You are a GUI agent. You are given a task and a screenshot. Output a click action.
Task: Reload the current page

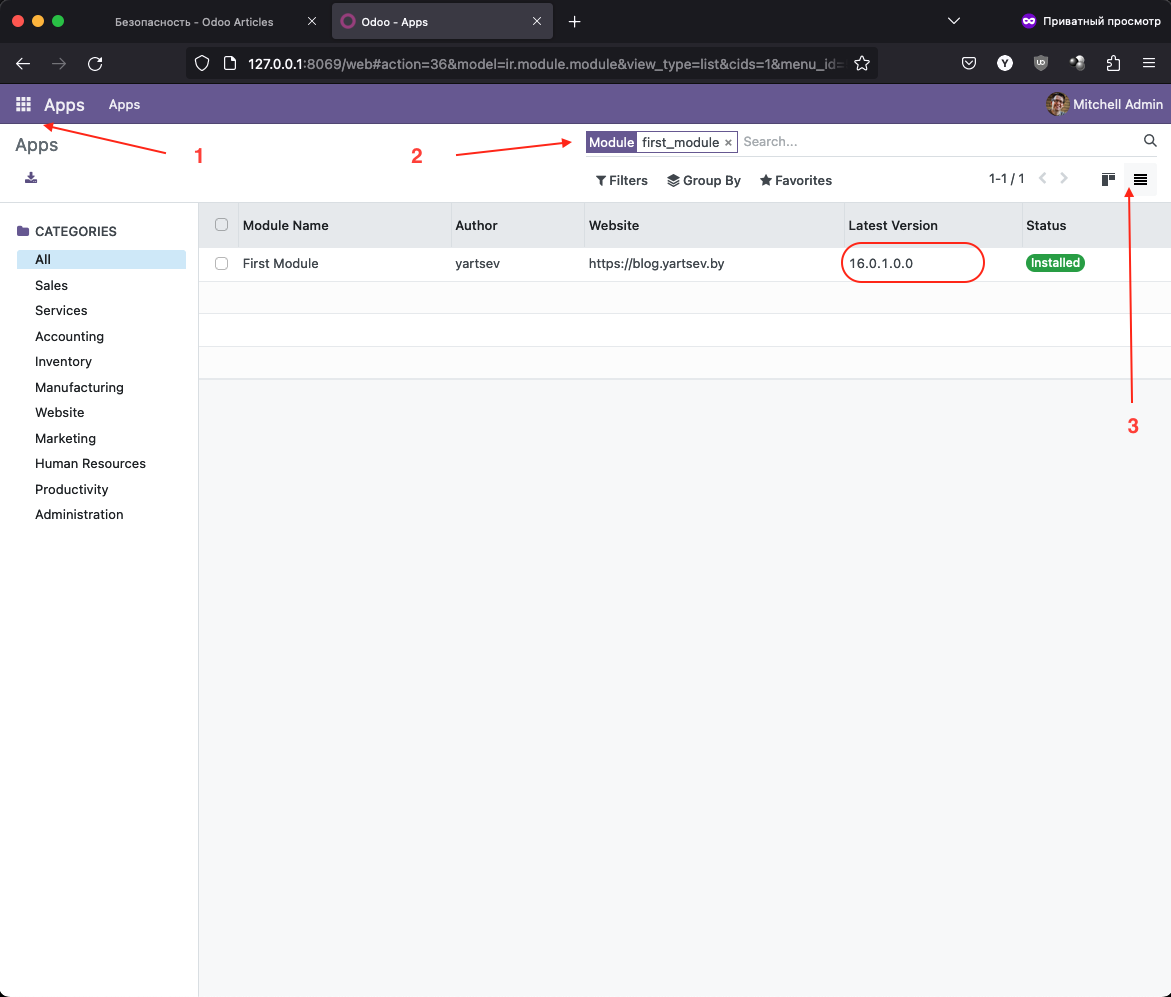(x=95, y=63)
